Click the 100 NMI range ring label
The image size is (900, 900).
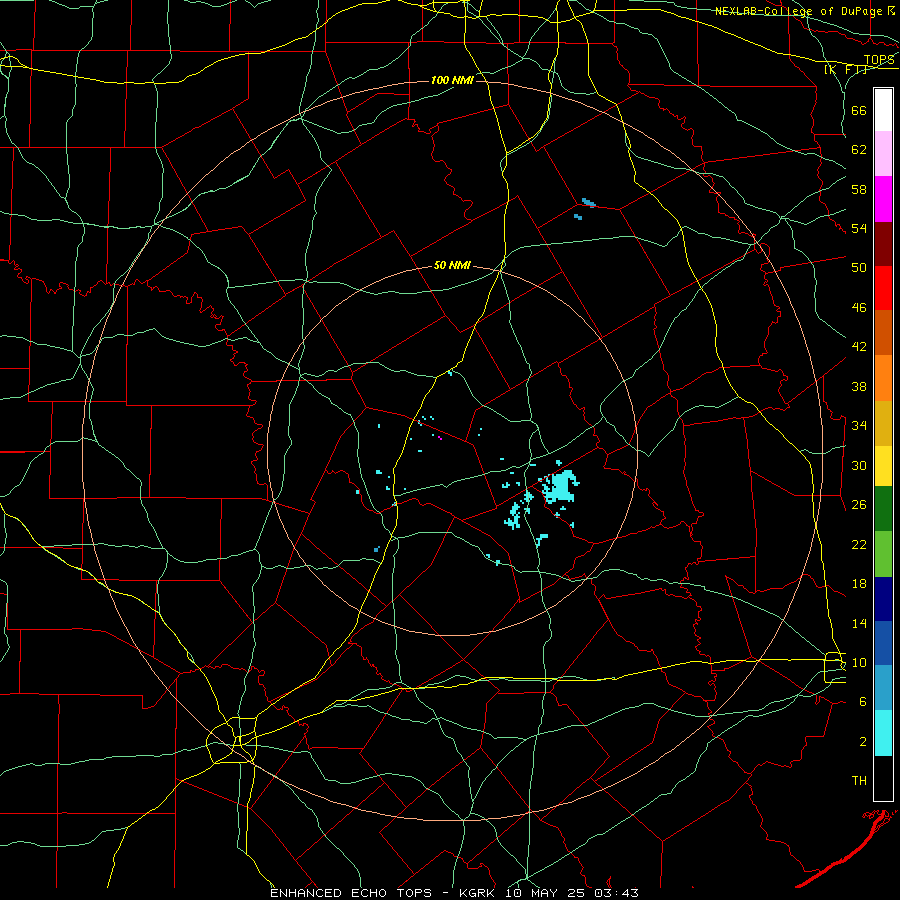[452, 80]
